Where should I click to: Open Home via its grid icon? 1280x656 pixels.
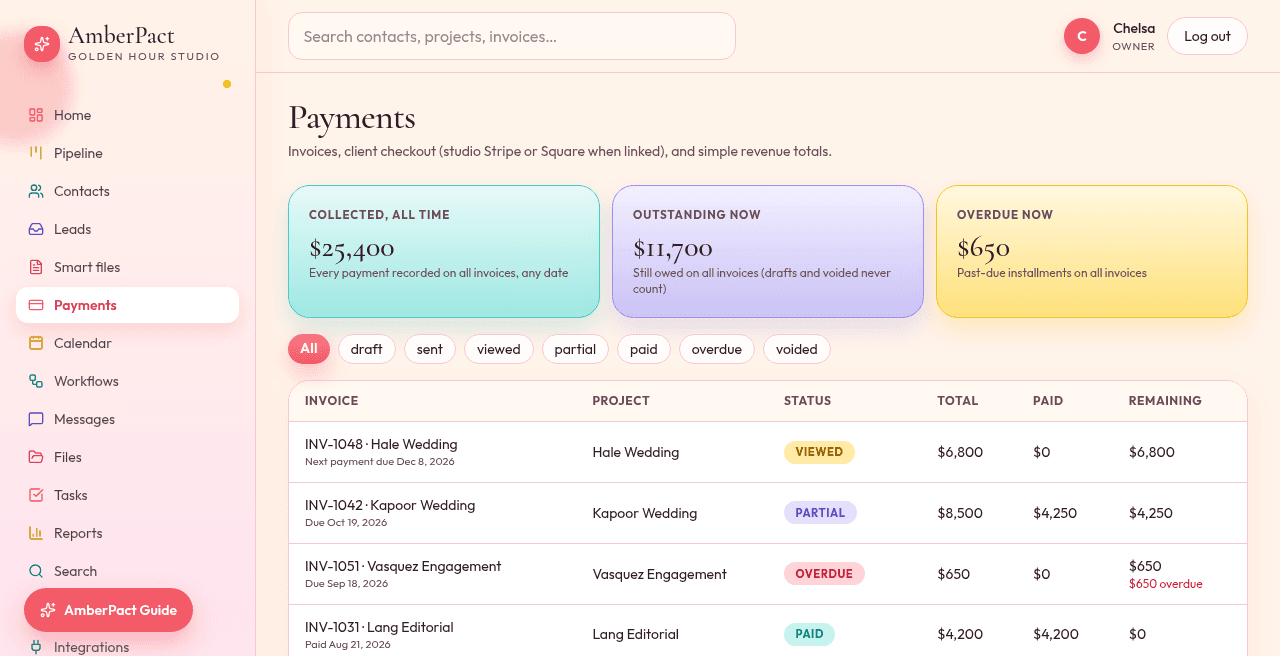[36, 115]
